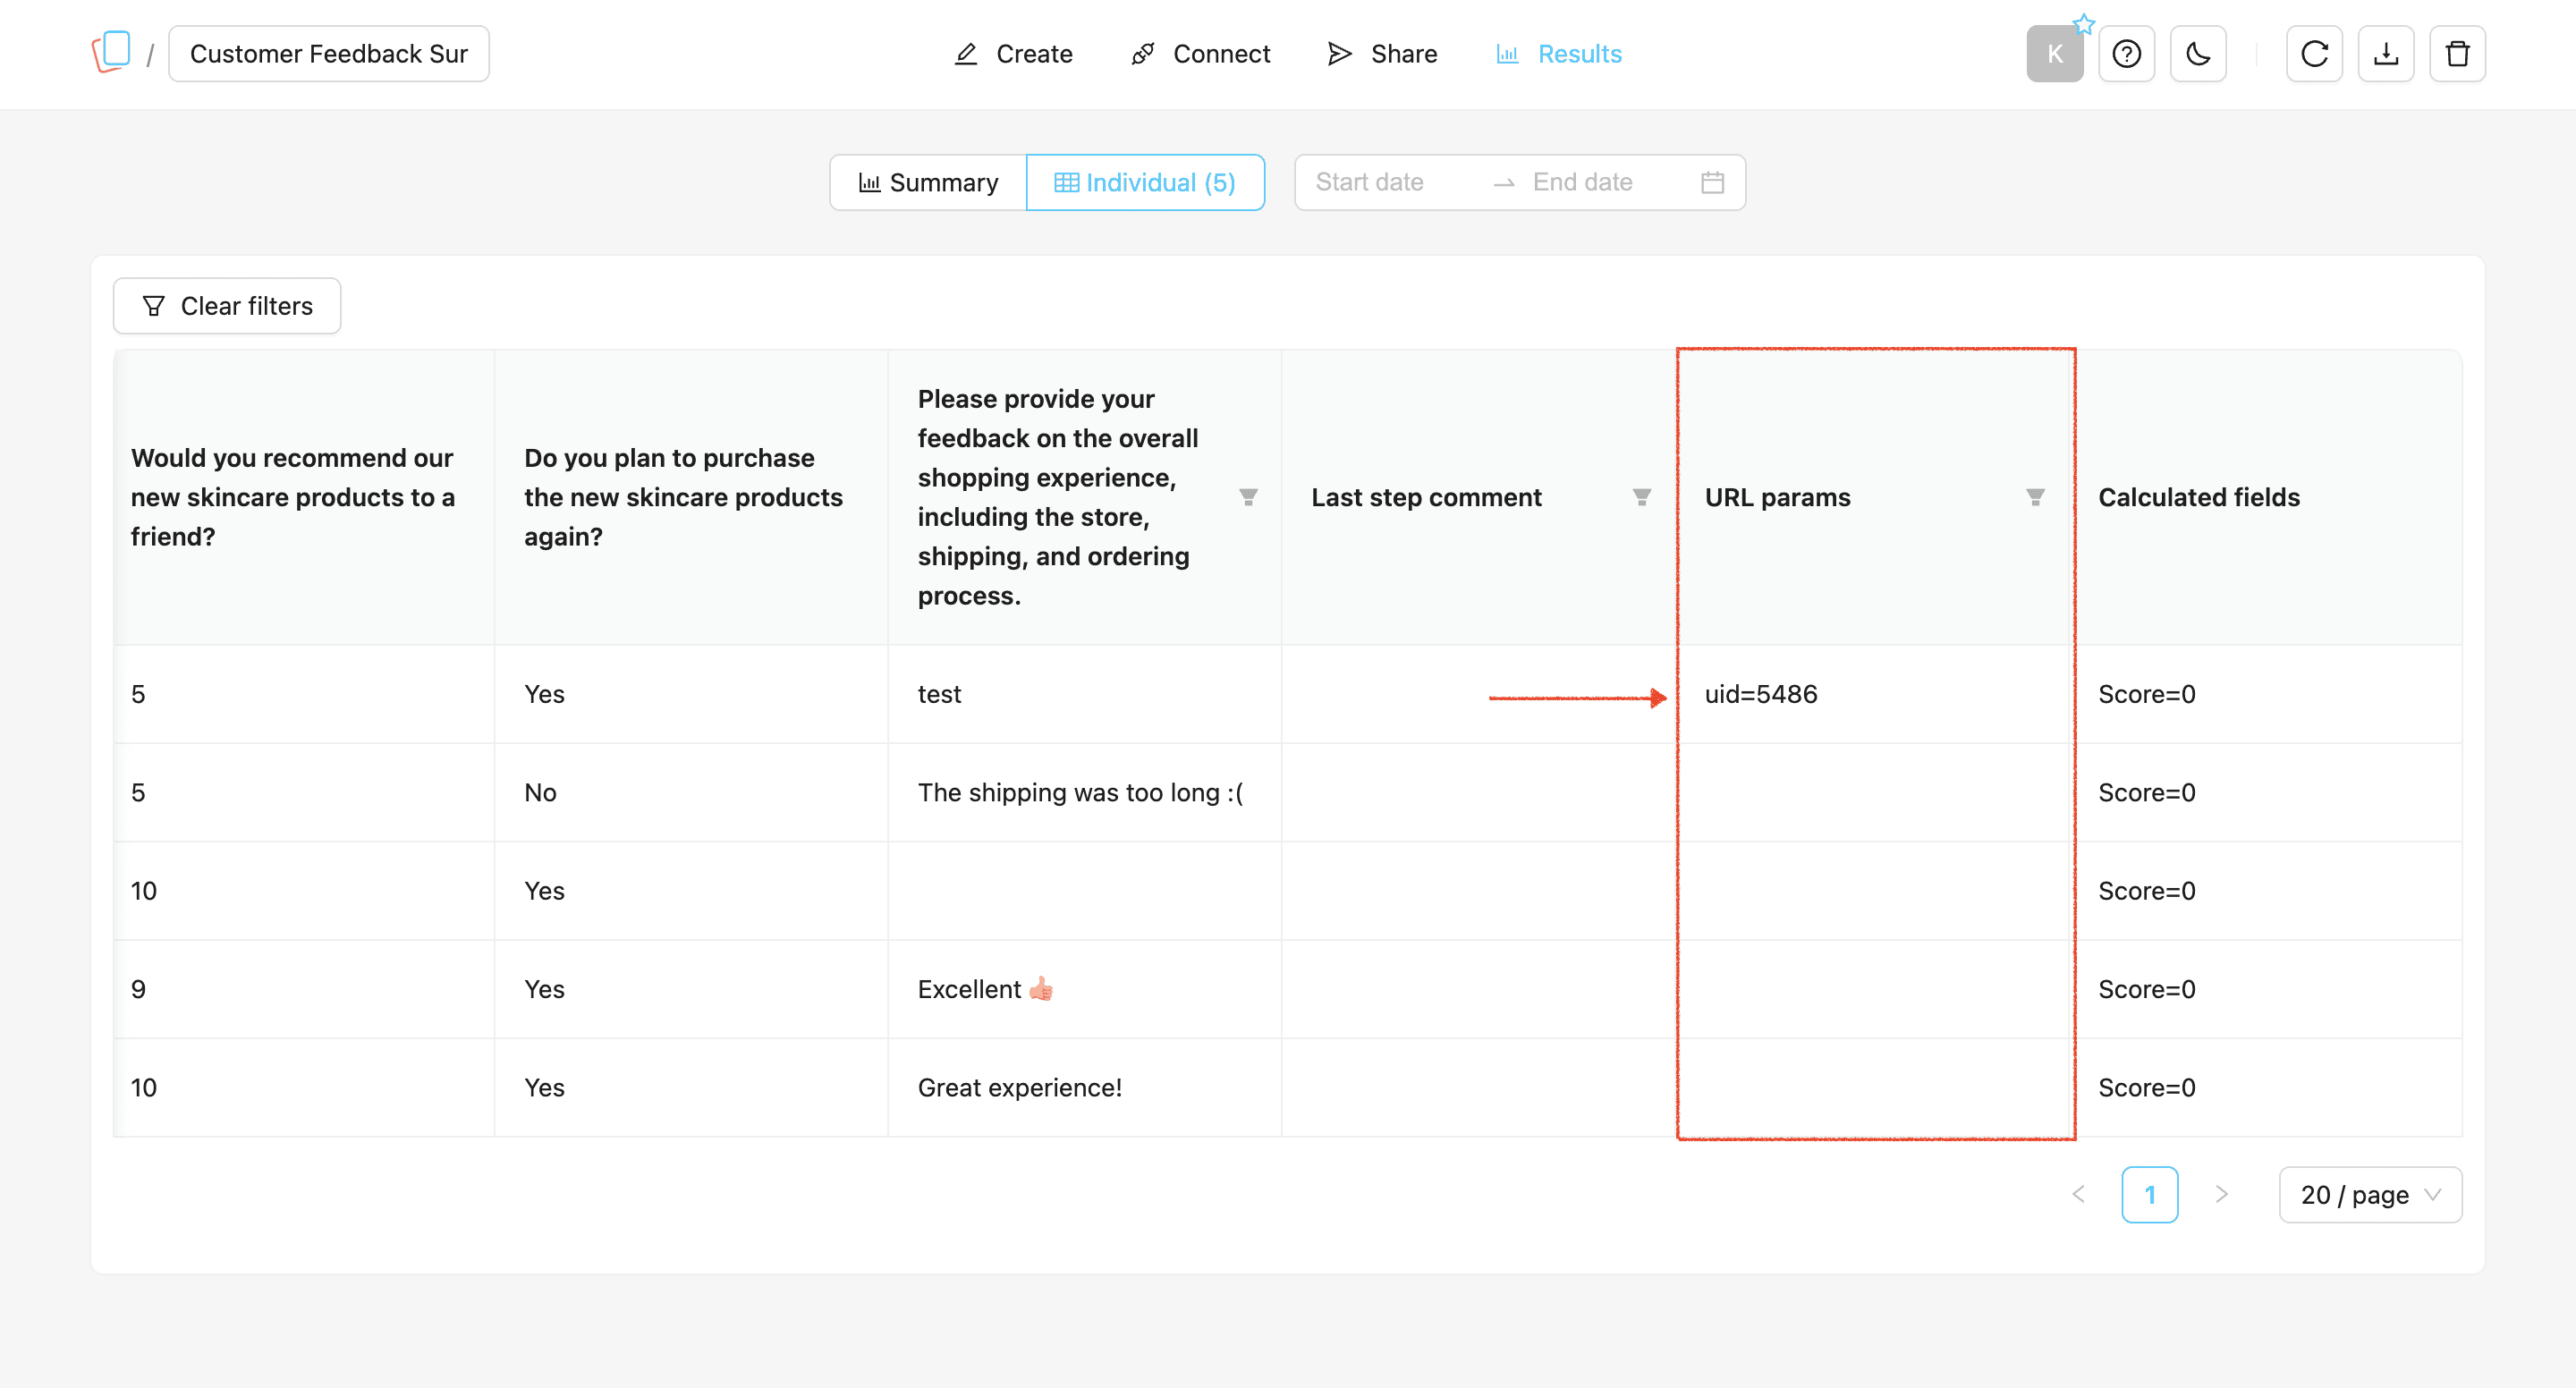2576x1388 pixels.
Task: Open the Results tab
Action: [x=1558, y=54]
